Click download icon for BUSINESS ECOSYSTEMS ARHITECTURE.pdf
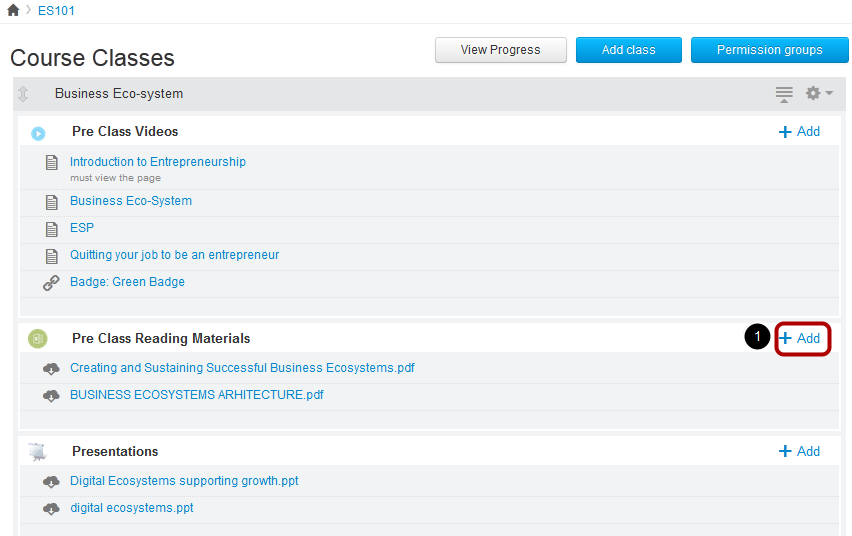The width and height of the screenshot is (852, 536). (x=52, y=395)
